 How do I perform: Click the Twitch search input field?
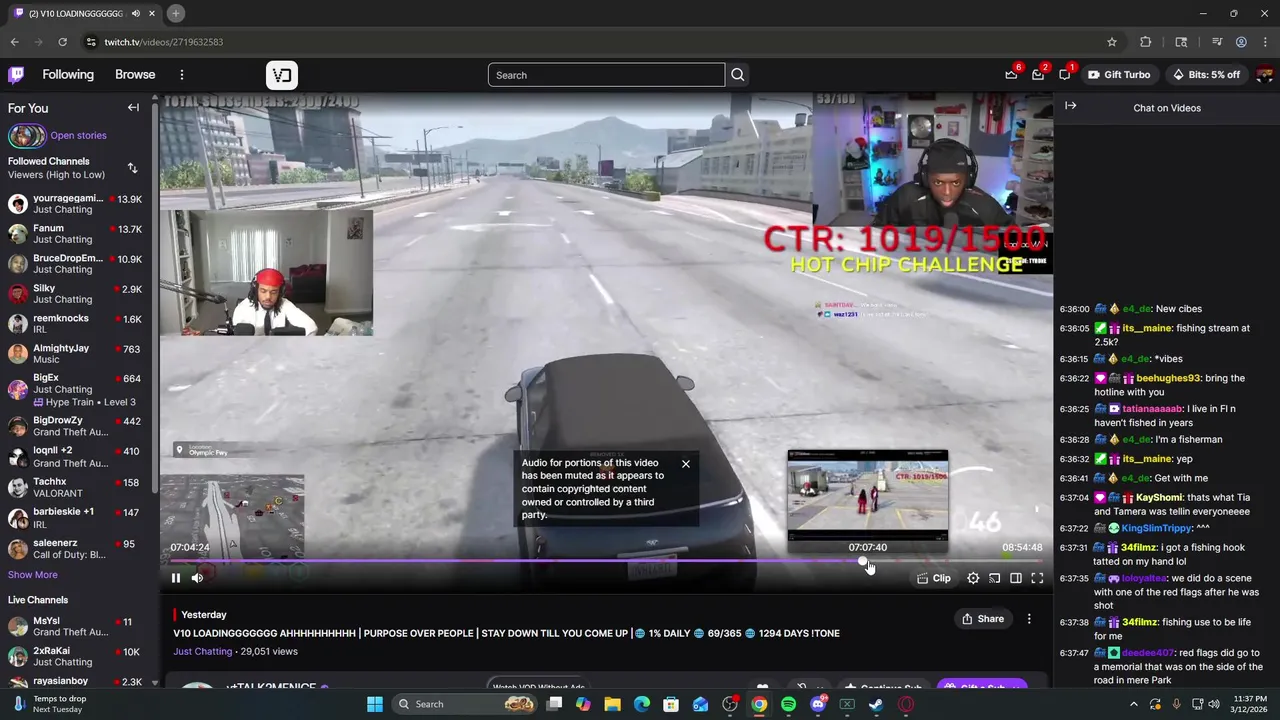click(x=606, y=75)
